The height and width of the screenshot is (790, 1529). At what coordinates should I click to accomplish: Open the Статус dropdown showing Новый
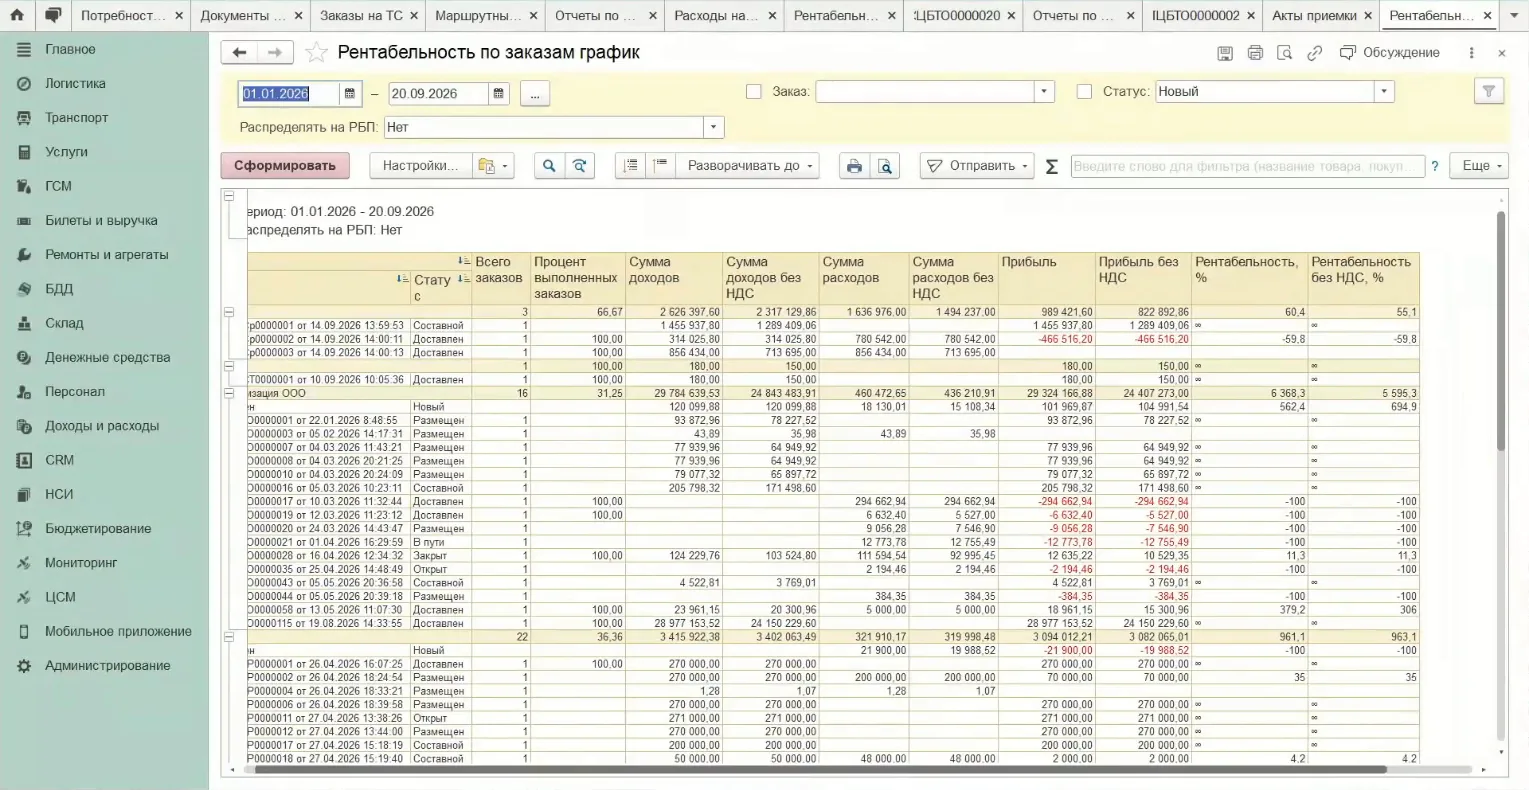click(1384, 92)
